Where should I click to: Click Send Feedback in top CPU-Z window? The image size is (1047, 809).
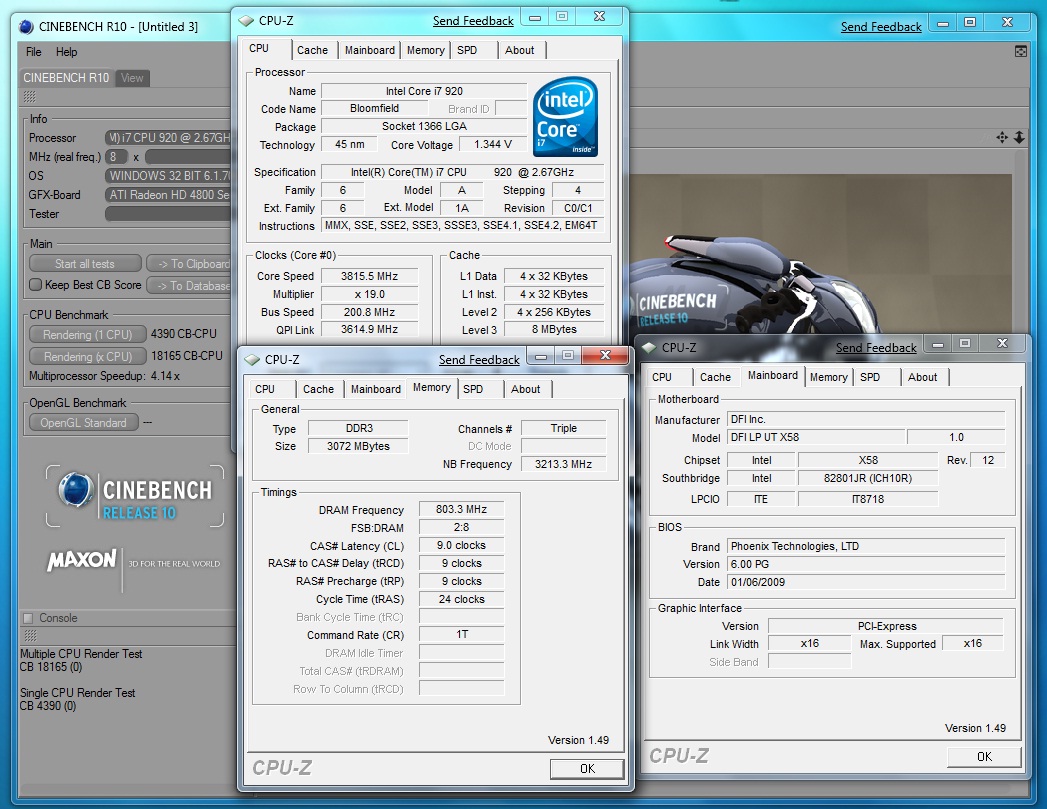click(x=473, y=21)
